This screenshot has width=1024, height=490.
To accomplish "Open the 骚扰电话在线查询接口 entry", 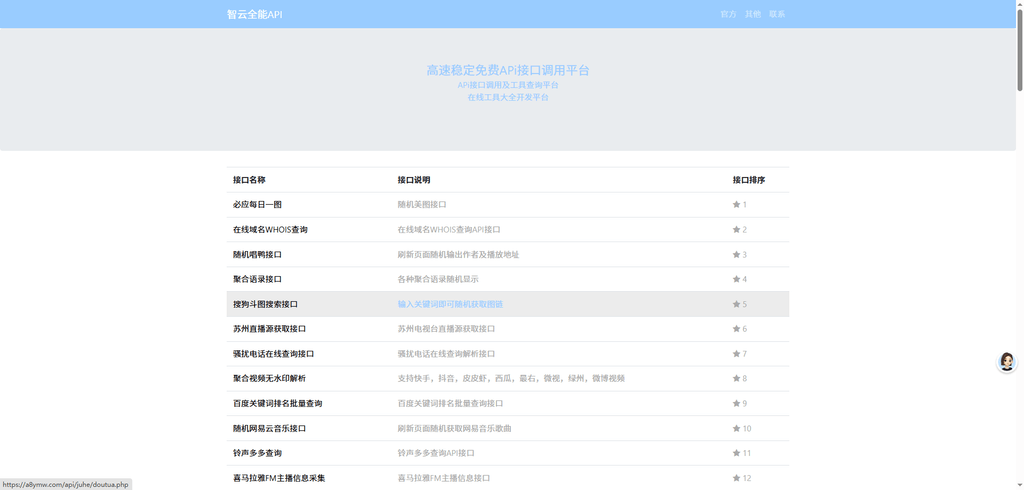I will click(274, 353).
